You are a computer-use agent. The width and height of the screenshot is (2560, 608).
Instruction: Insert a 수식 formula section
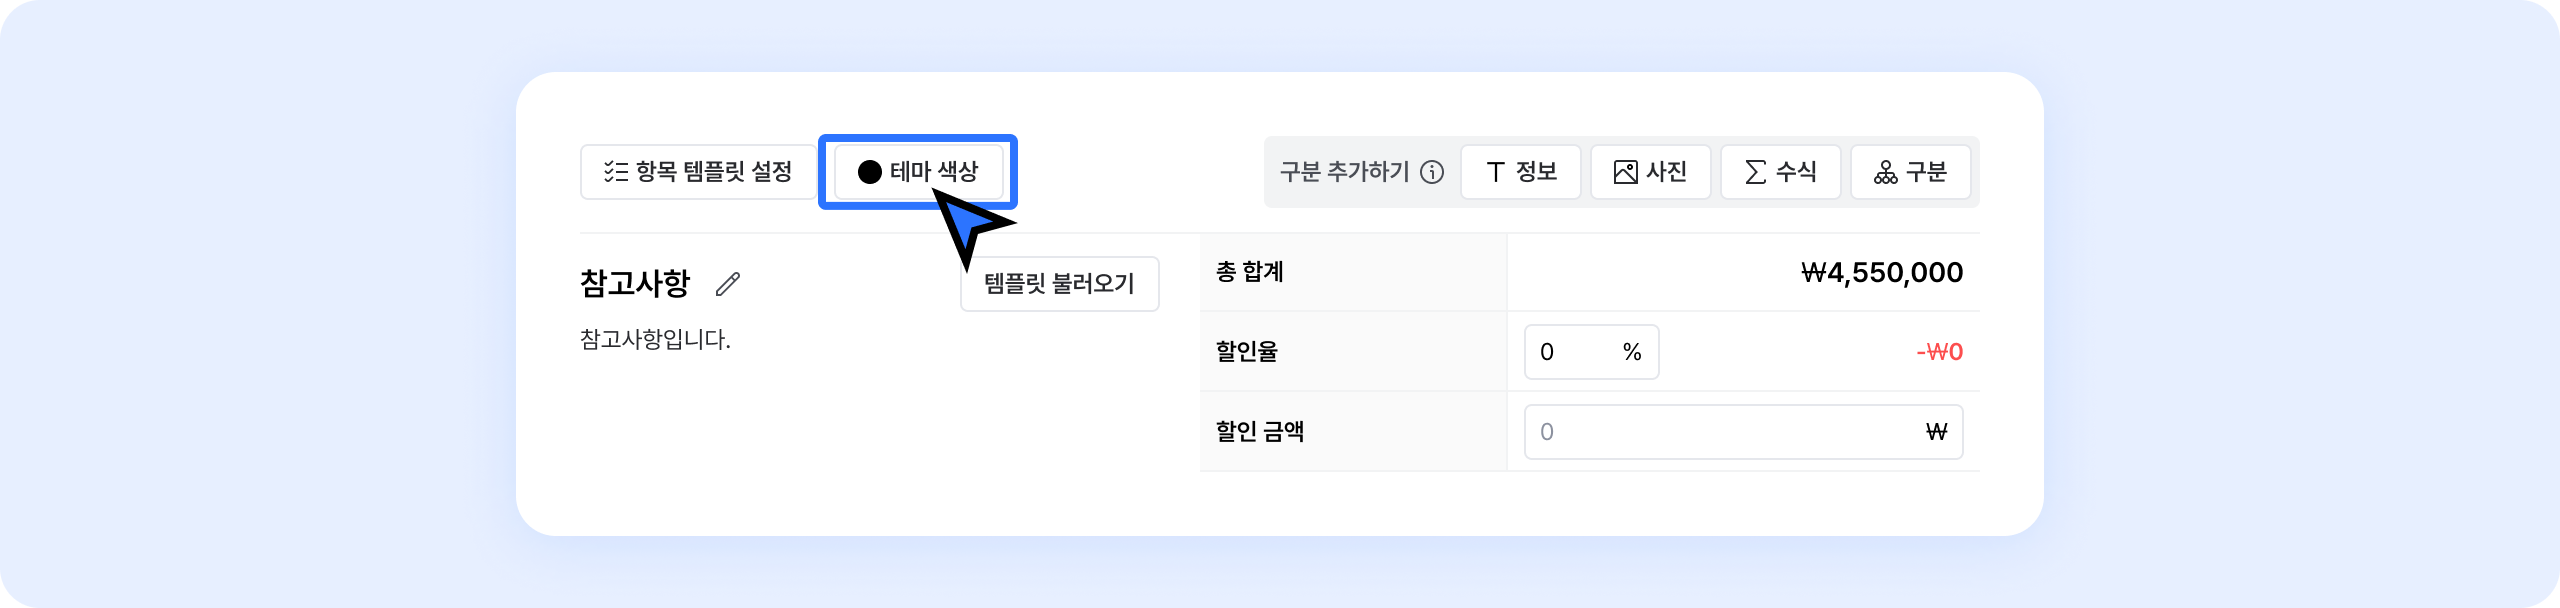coord(1780,172)
